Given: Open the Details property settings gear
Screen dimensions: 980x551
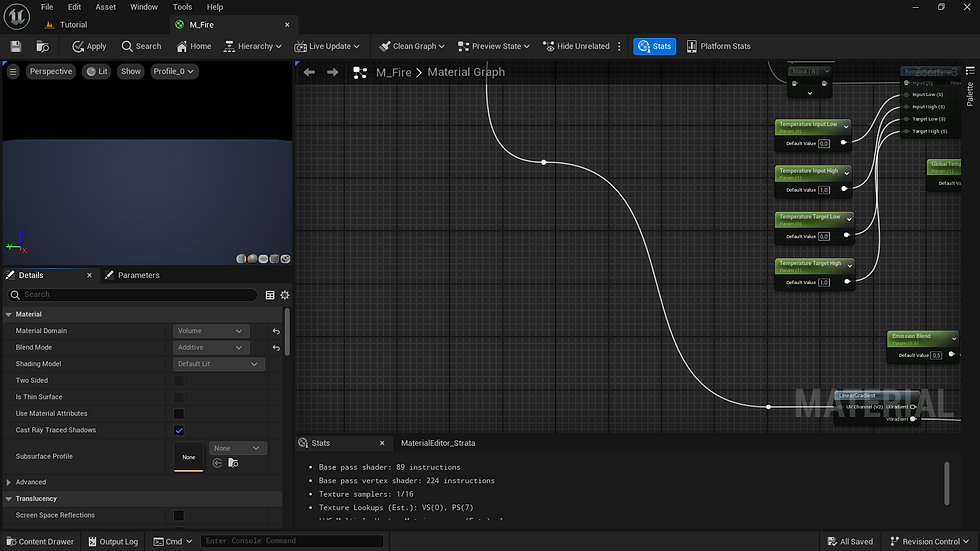Looking at the screenshot, I should click(285, 295).
